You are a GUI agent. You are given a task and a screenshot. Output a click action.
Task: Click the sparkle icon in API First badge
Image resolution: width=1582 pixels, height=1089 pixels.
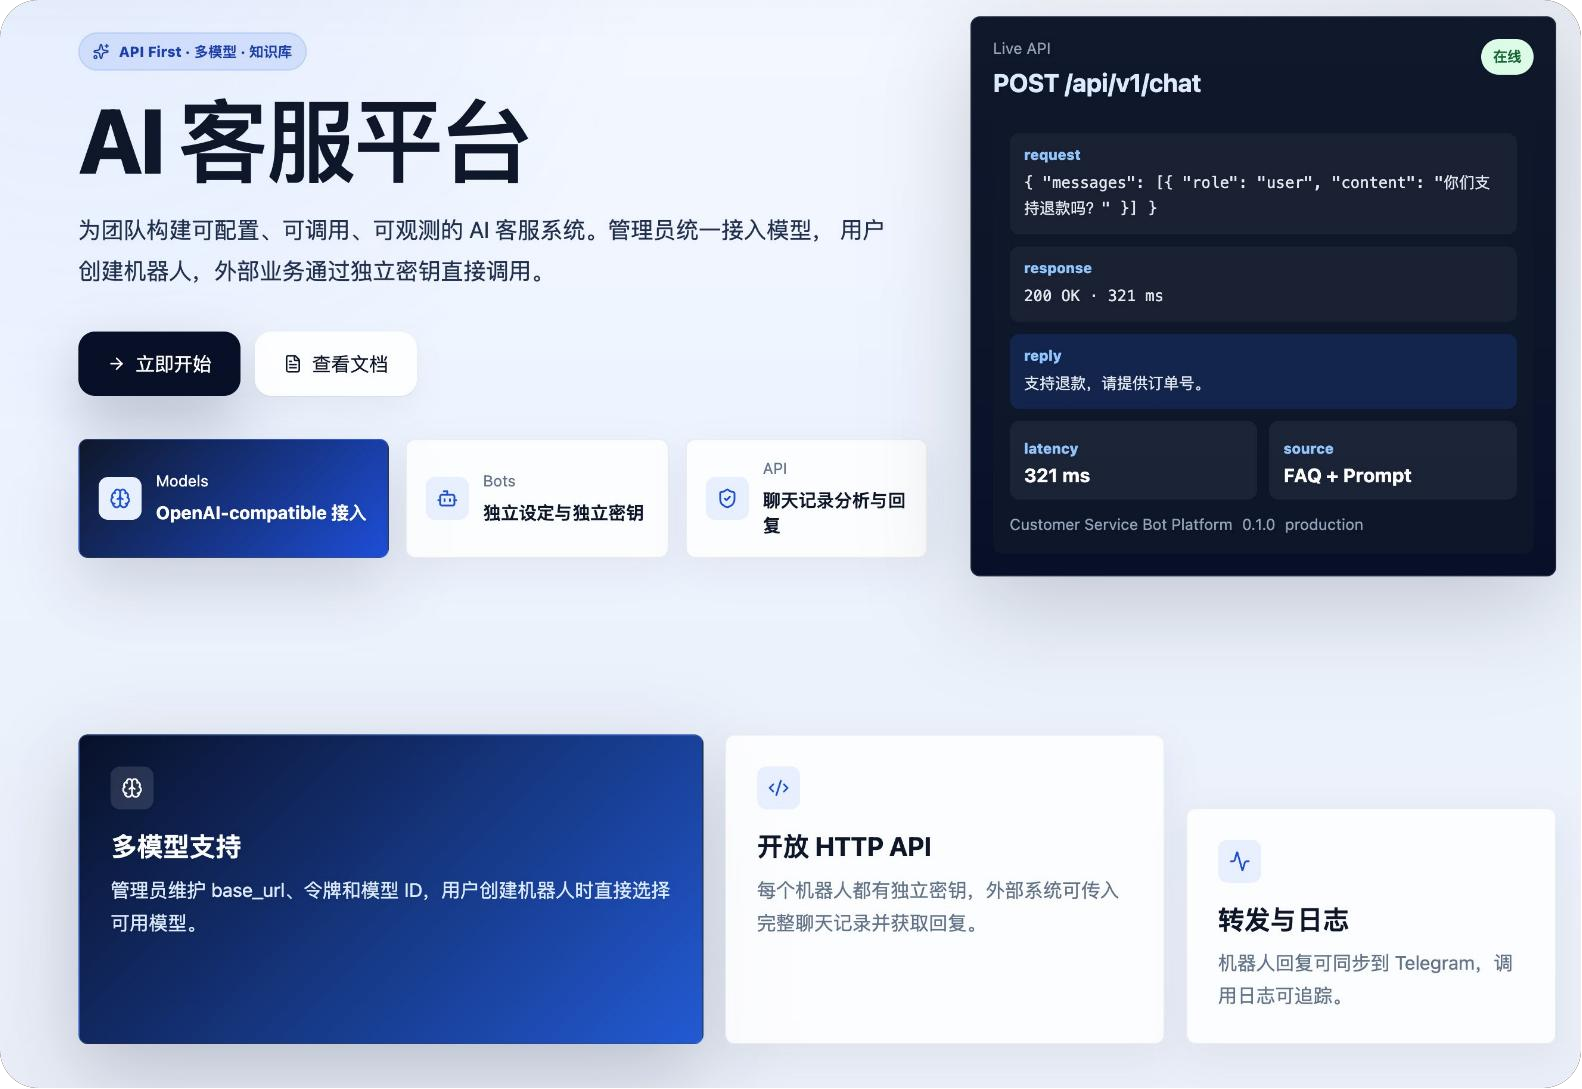101,52
